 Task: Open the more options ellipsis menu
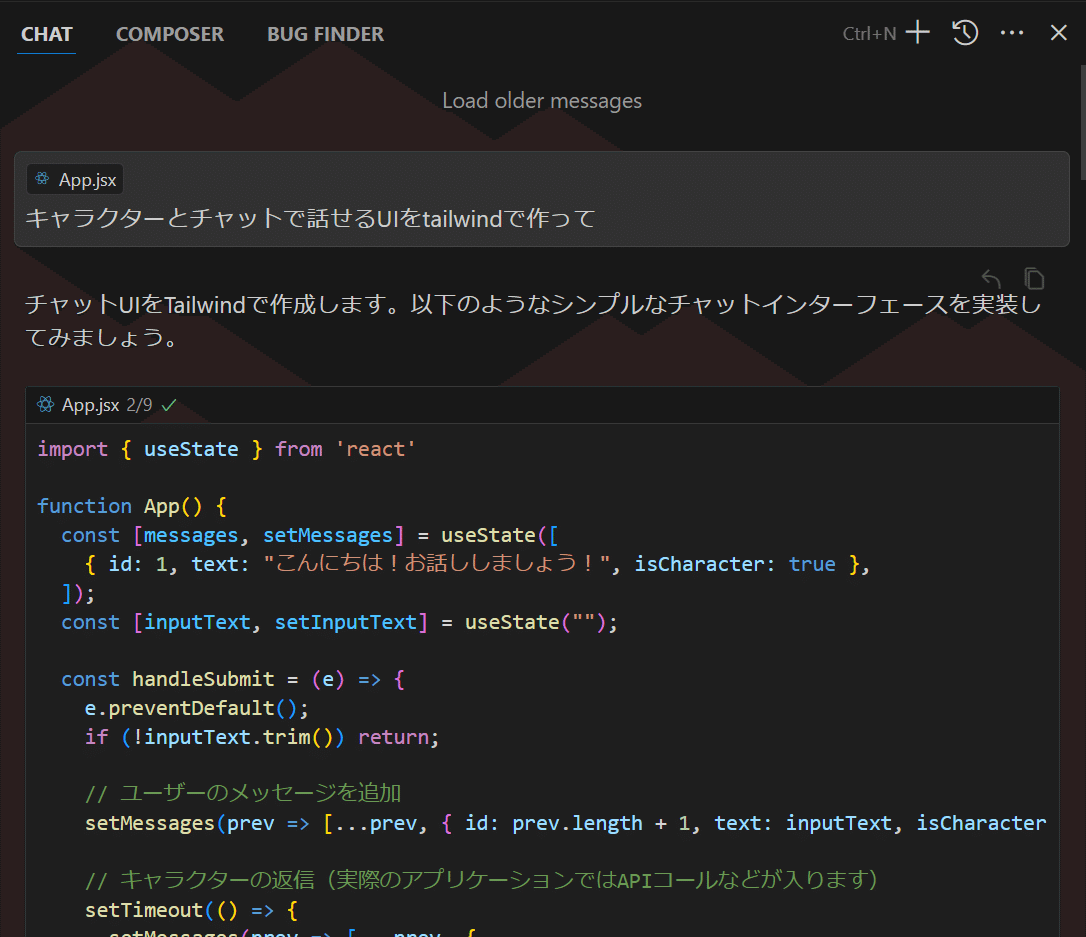point(1012,33)
